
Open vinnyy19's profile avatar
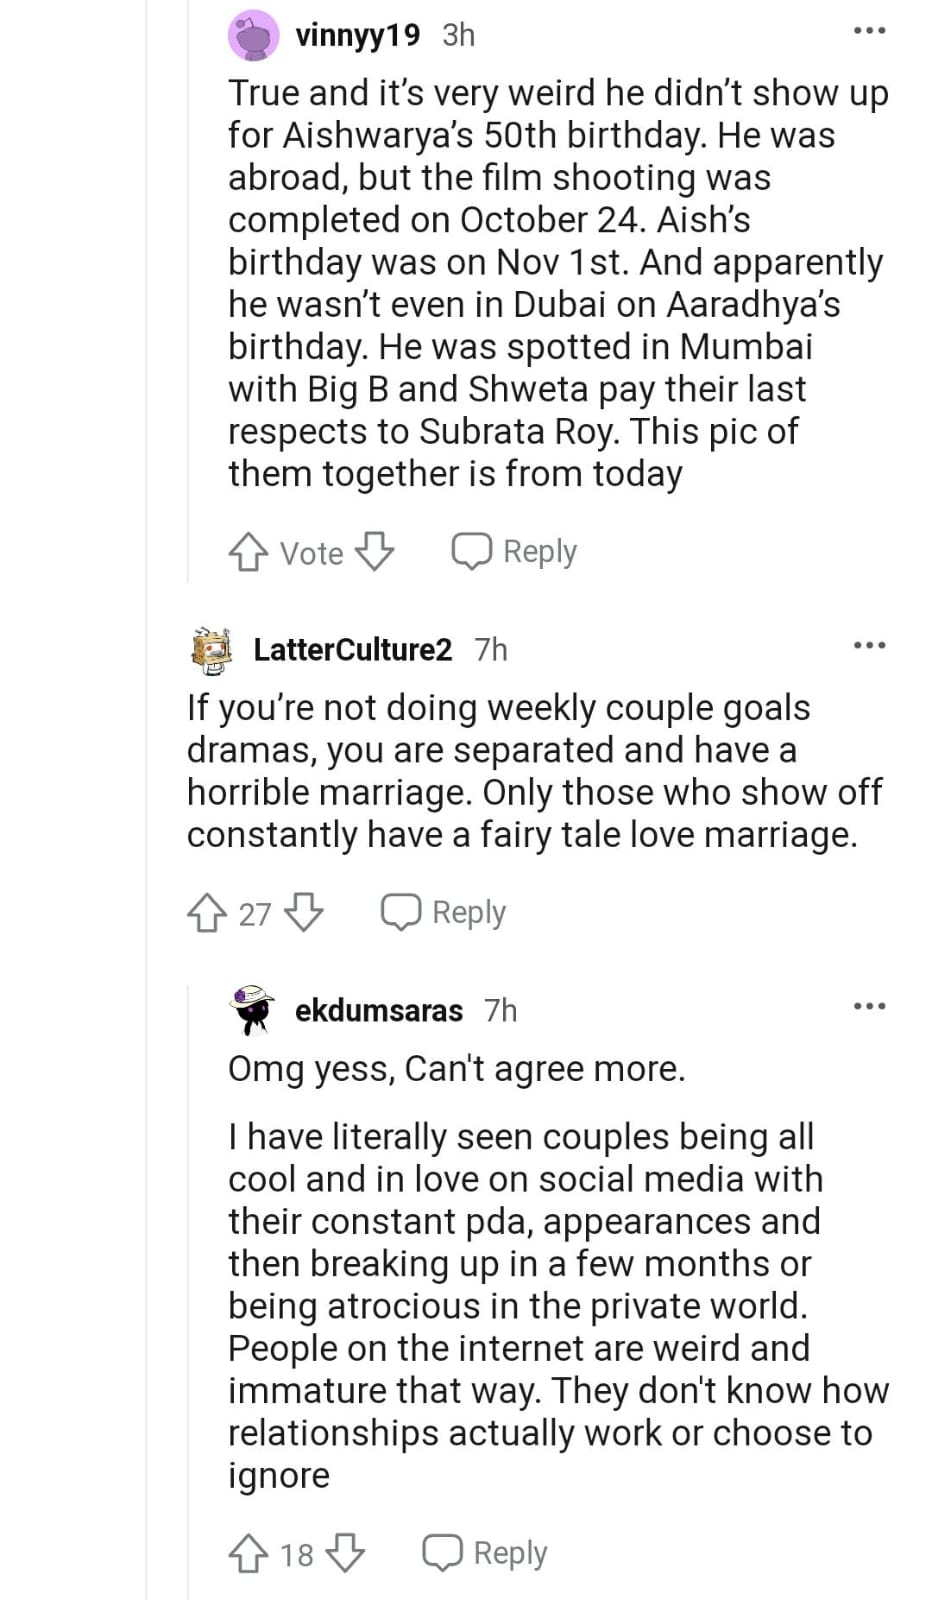coord(253,36)
